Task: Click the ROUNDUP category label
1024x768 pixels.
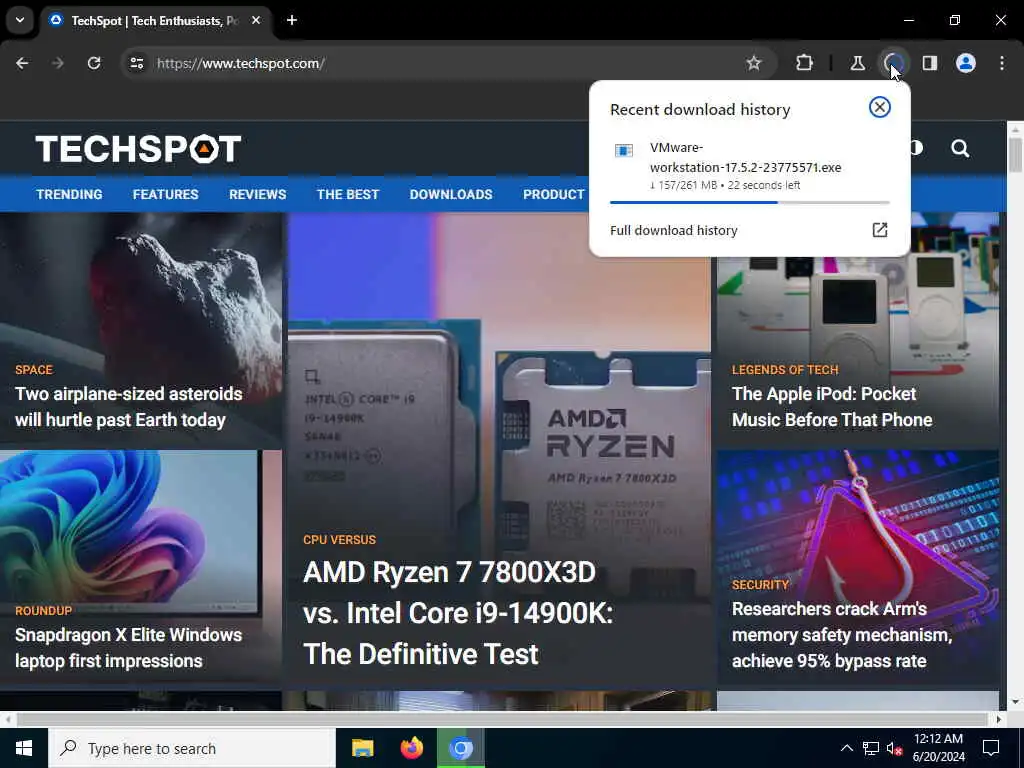Action: [x=44, y=611]
